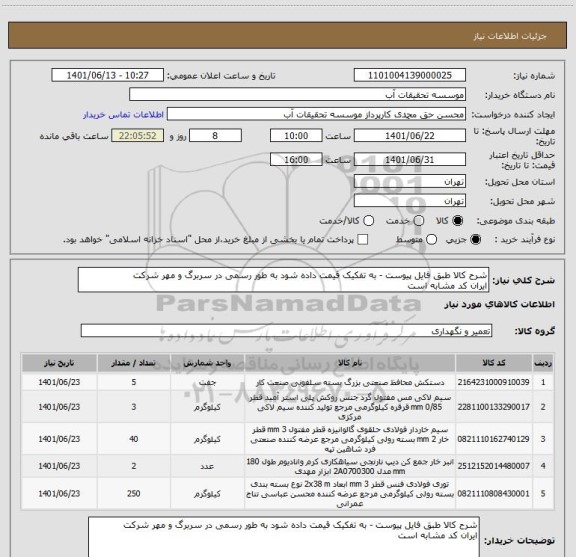The image size is (576, 557).
Task: Click the validity time field 16:00
Action: tap(296, 159)
